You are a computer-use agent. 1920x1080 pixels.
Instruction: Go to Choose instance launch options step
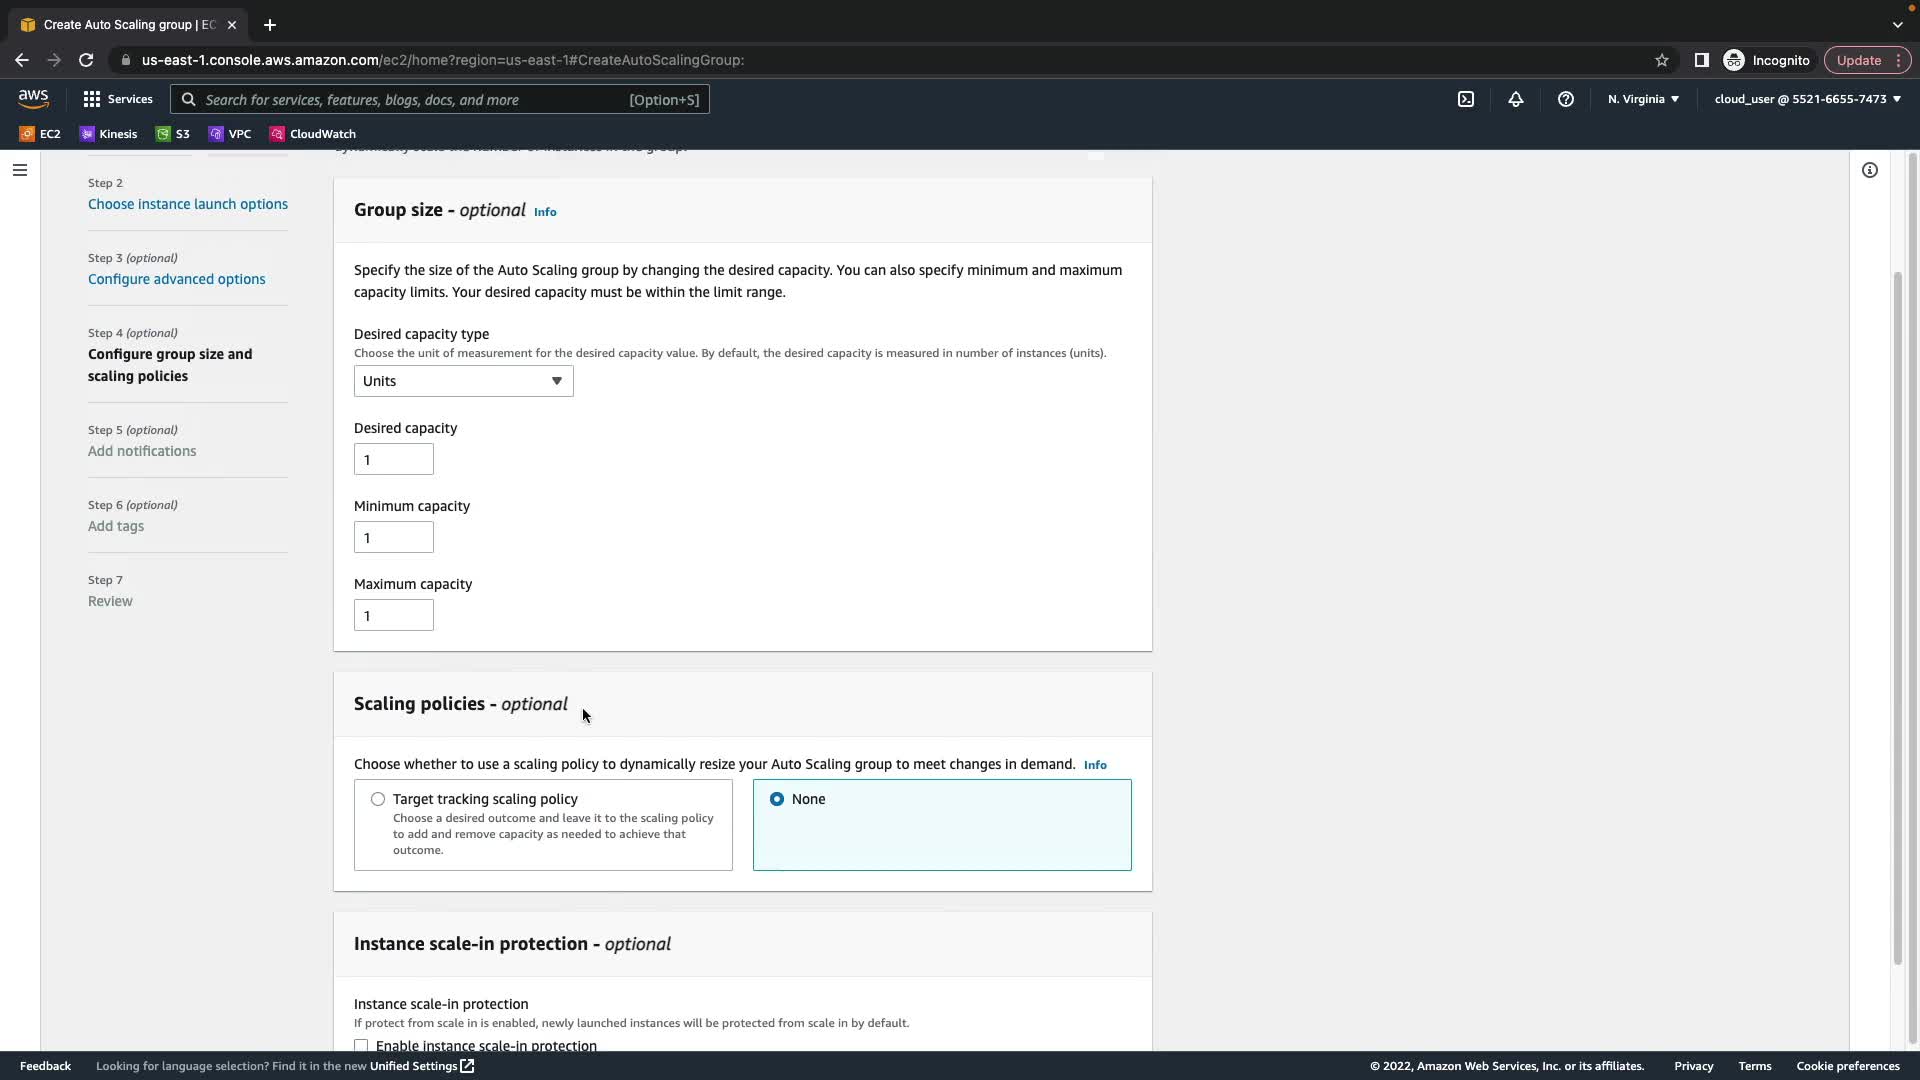tap(187, 204)
